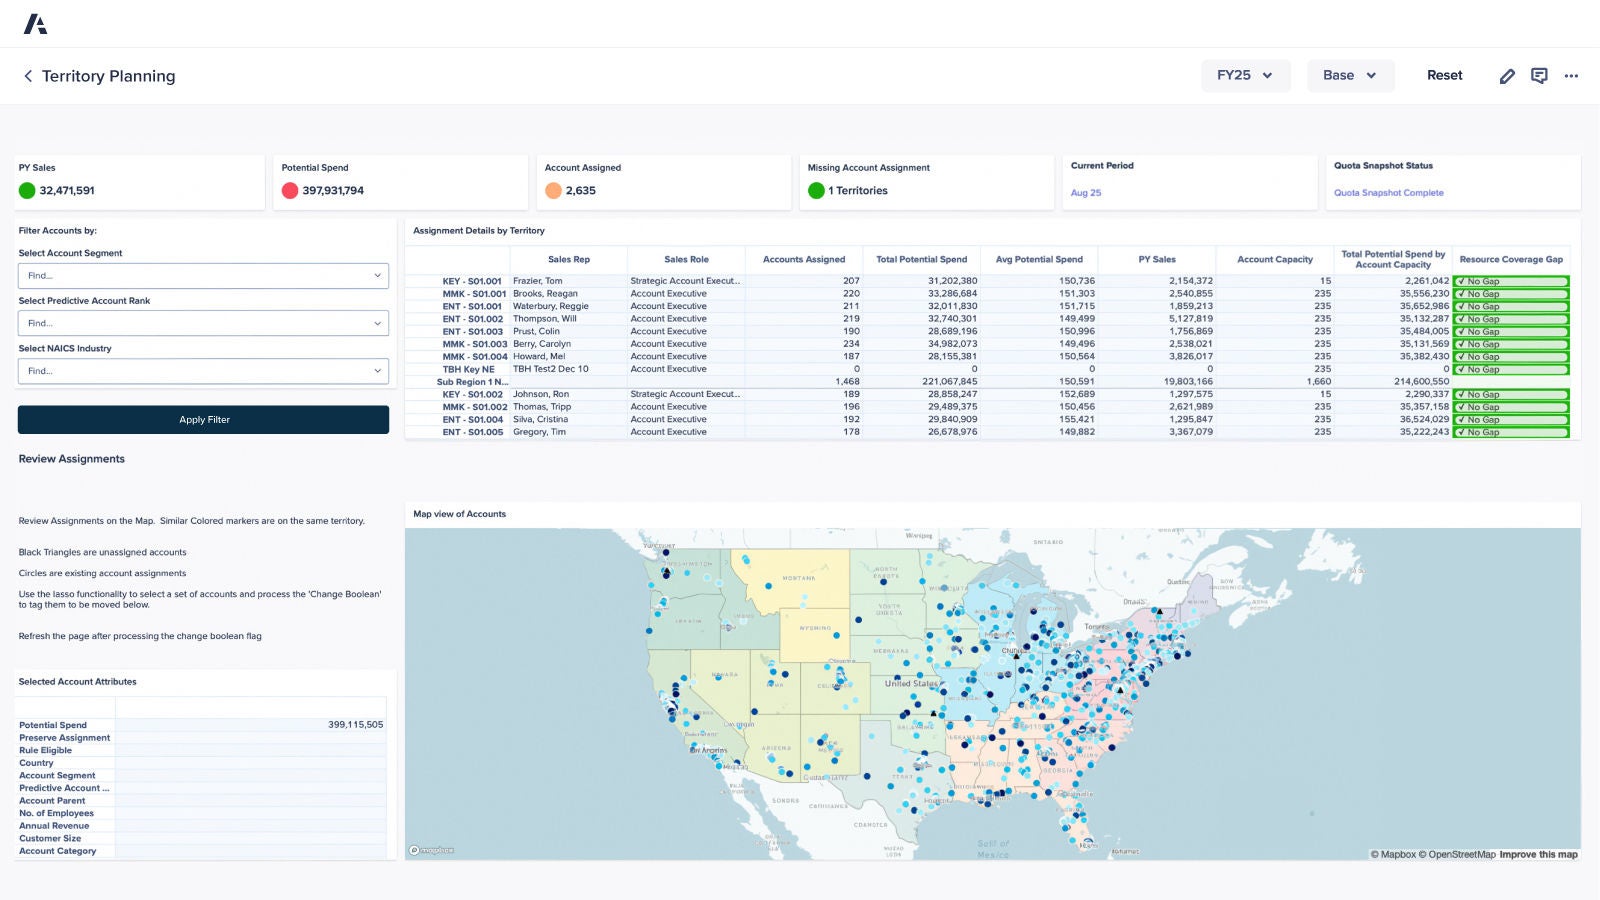This screenshot has width=1600, height=900.
Task: Click the orange dot on Account Assigned card
Action: click(x=554, y=189)
